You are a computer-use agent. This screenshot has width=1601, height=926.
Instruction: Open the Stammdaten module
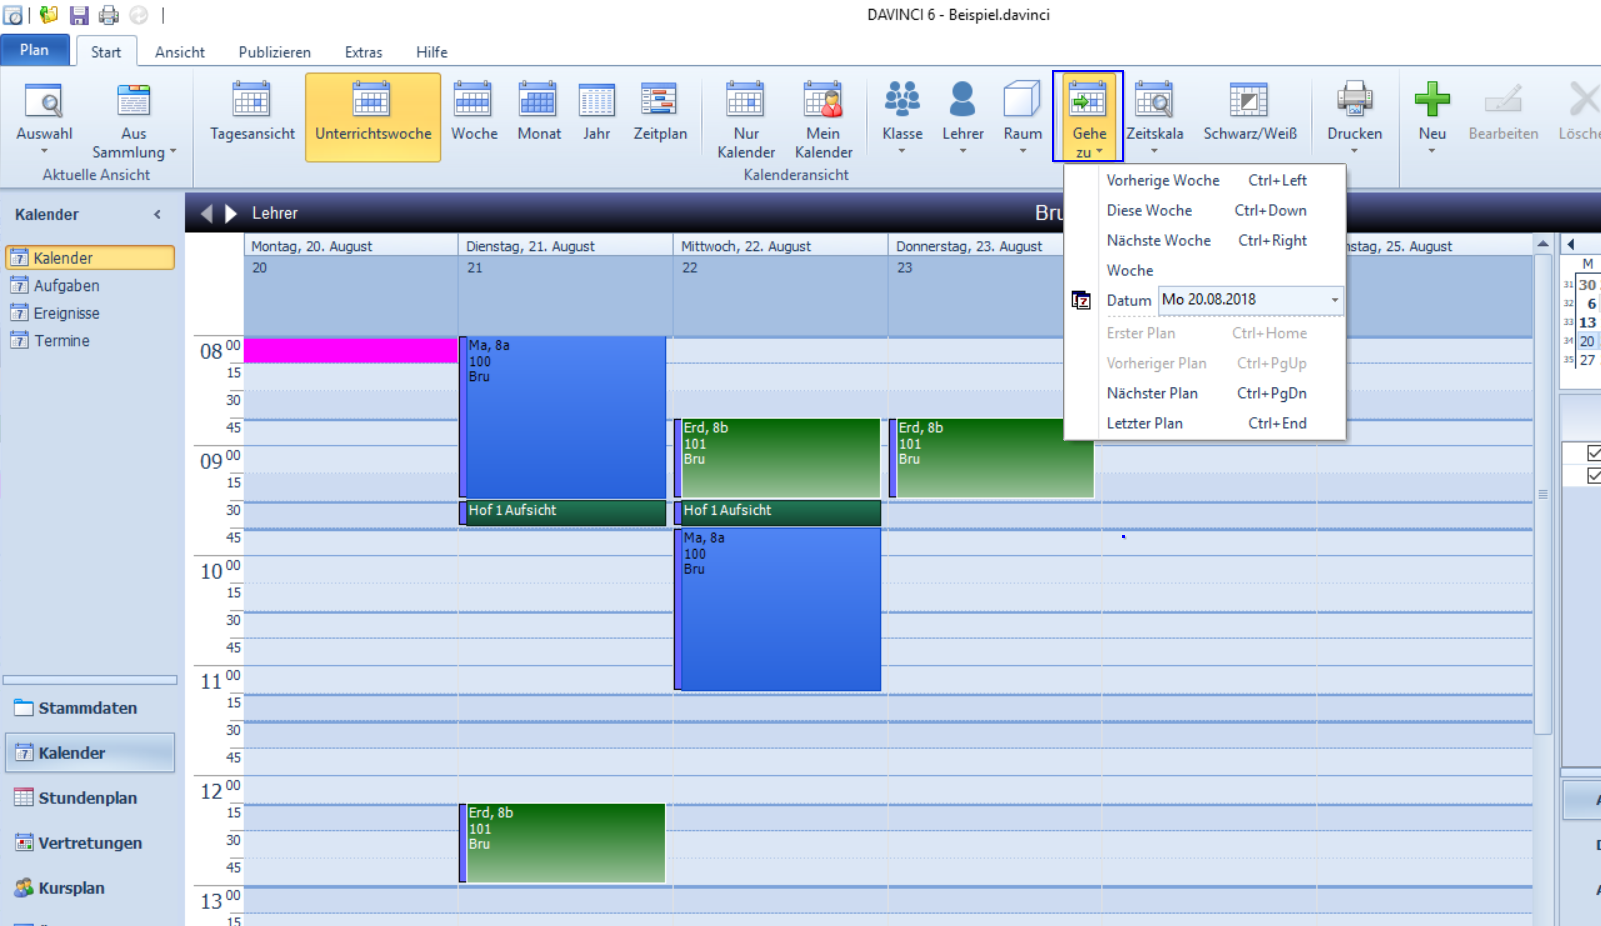(90, 708)
